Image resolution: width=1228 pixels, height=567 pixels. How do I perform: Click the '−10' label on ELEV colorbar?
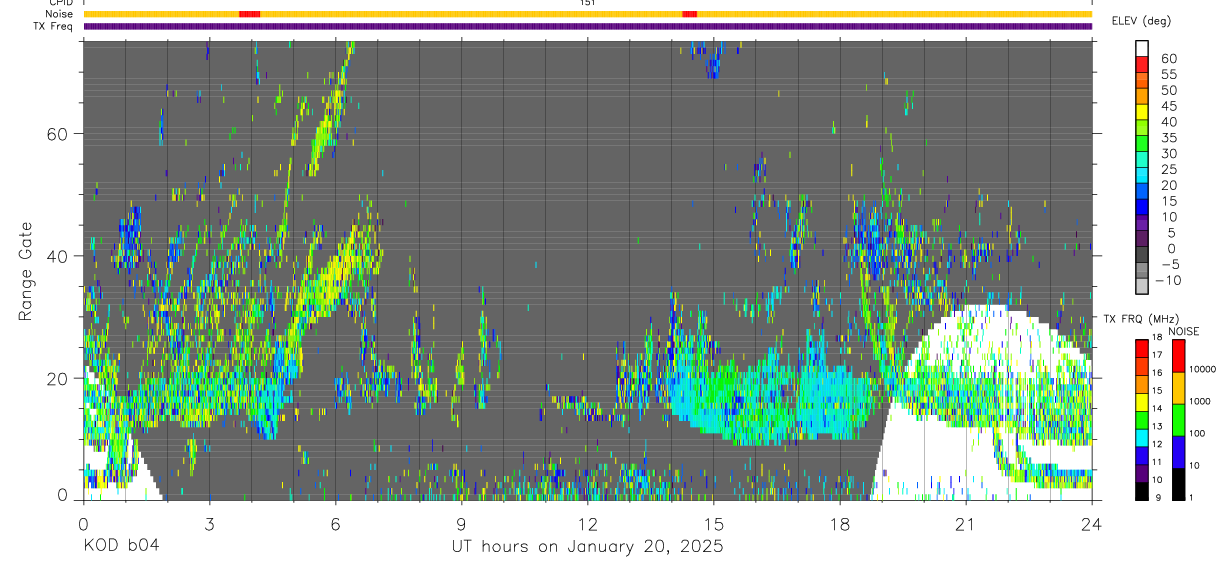point(1167,280)
